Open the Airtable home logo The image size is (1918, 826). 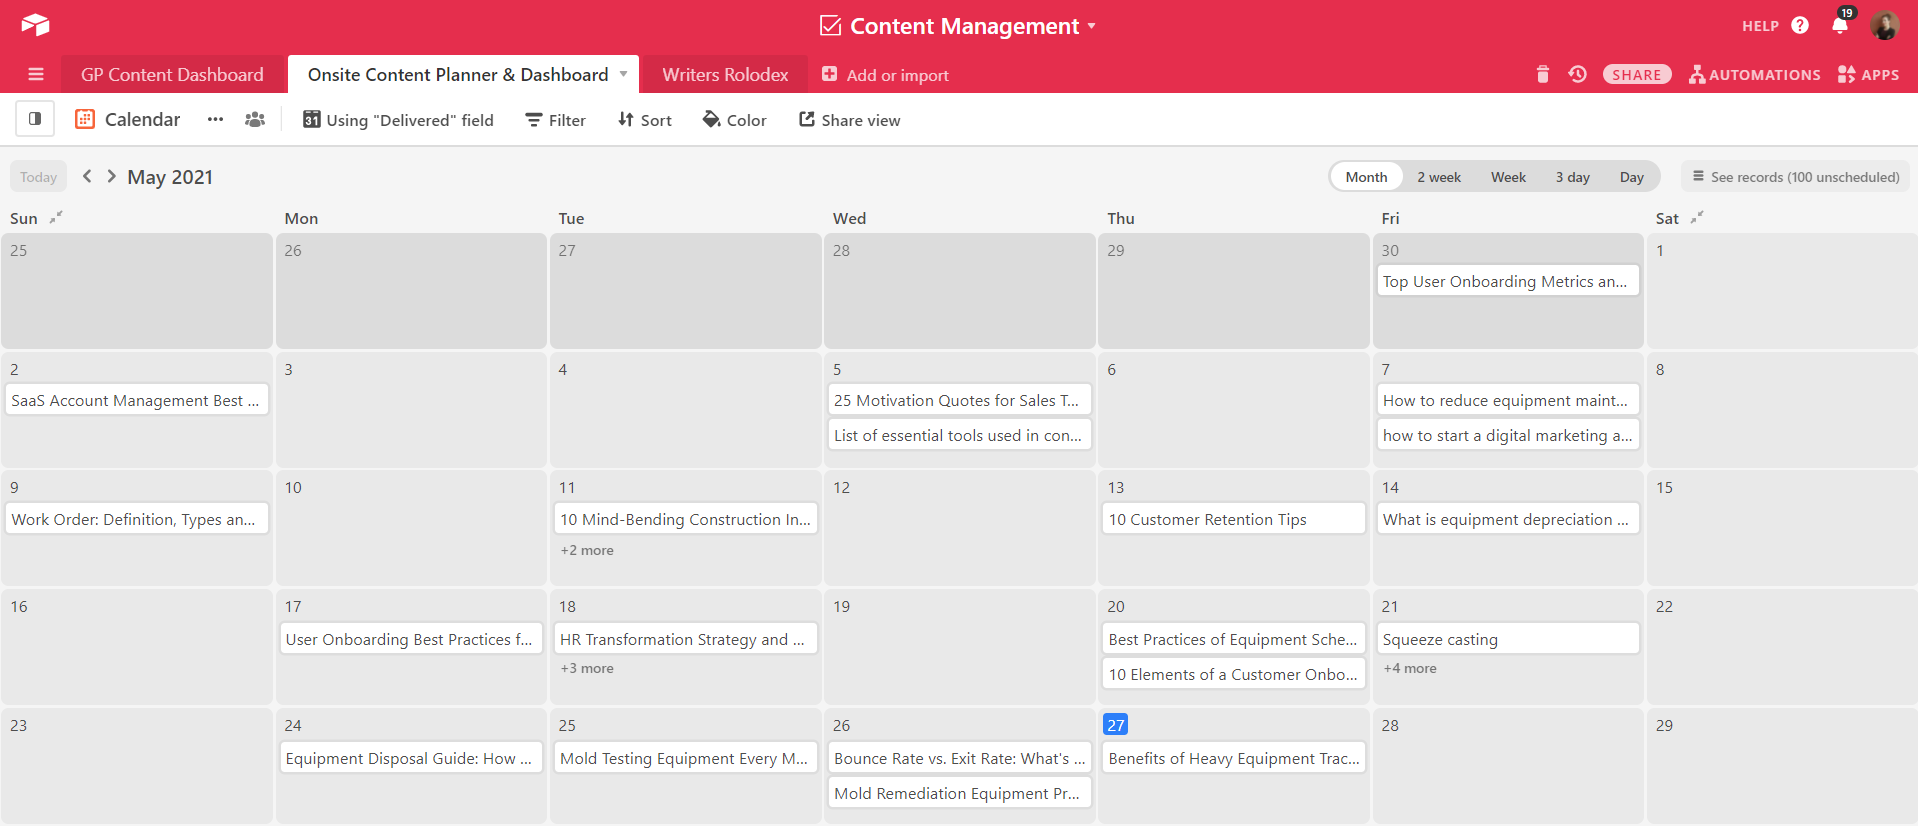[x=35, y=25]
